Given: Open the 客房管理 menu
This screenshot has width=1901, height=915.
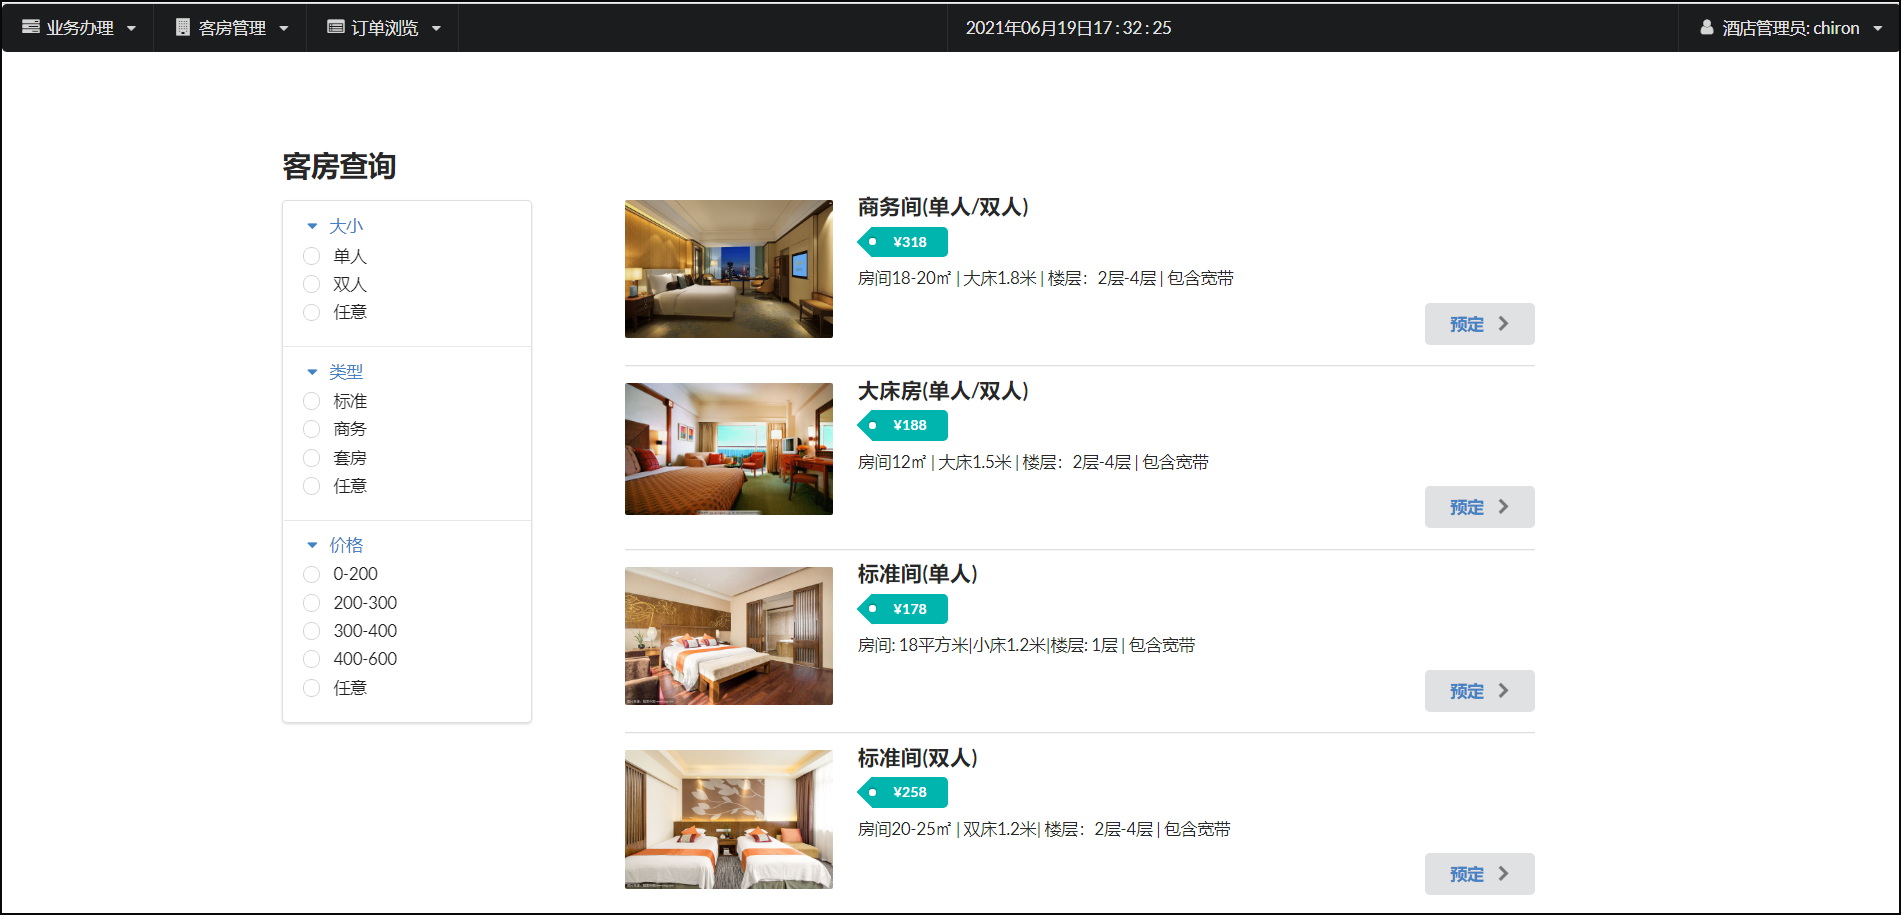Looking at the screenshot, I should click(232, 28).
